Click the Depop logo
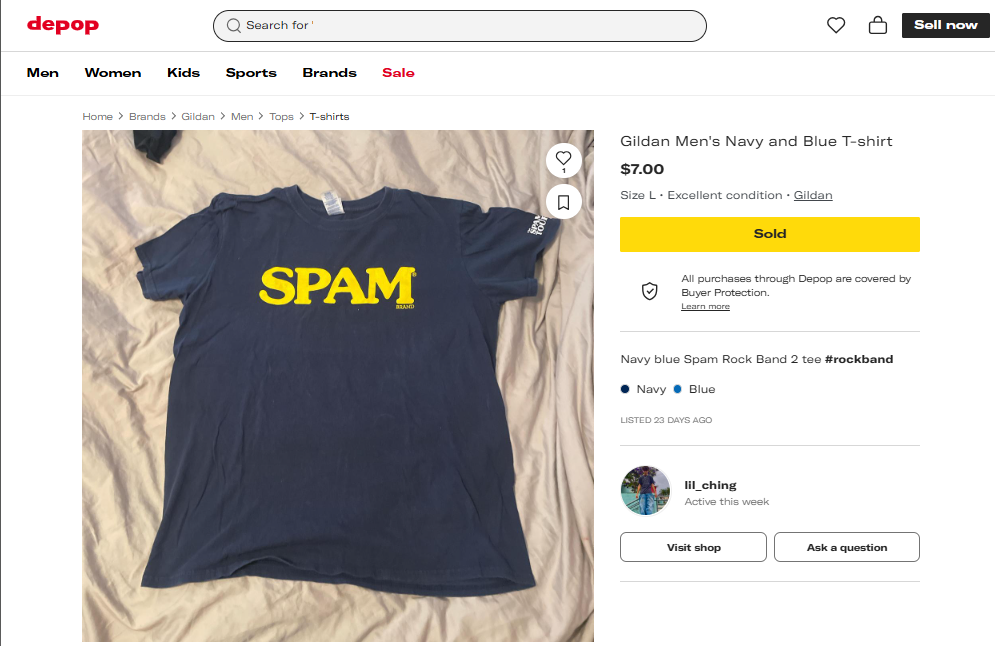Image resolution: width=995 pixels, height=646 pixels. click(x=62, y=25)
